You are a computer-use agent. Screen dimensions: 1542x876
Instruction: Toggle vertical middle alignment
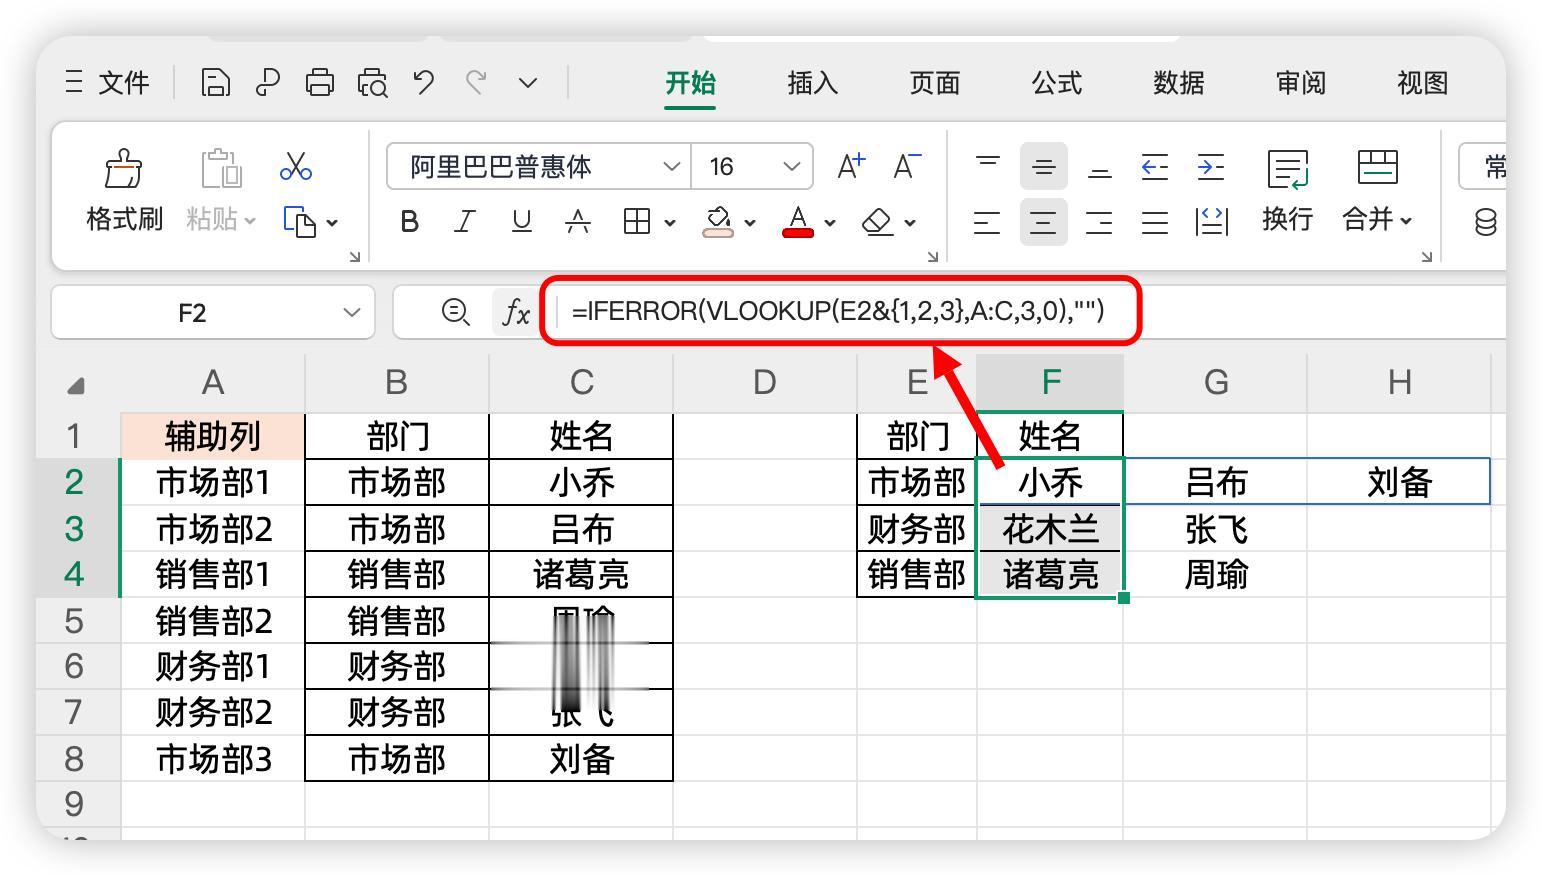(x=1044, y=166)
